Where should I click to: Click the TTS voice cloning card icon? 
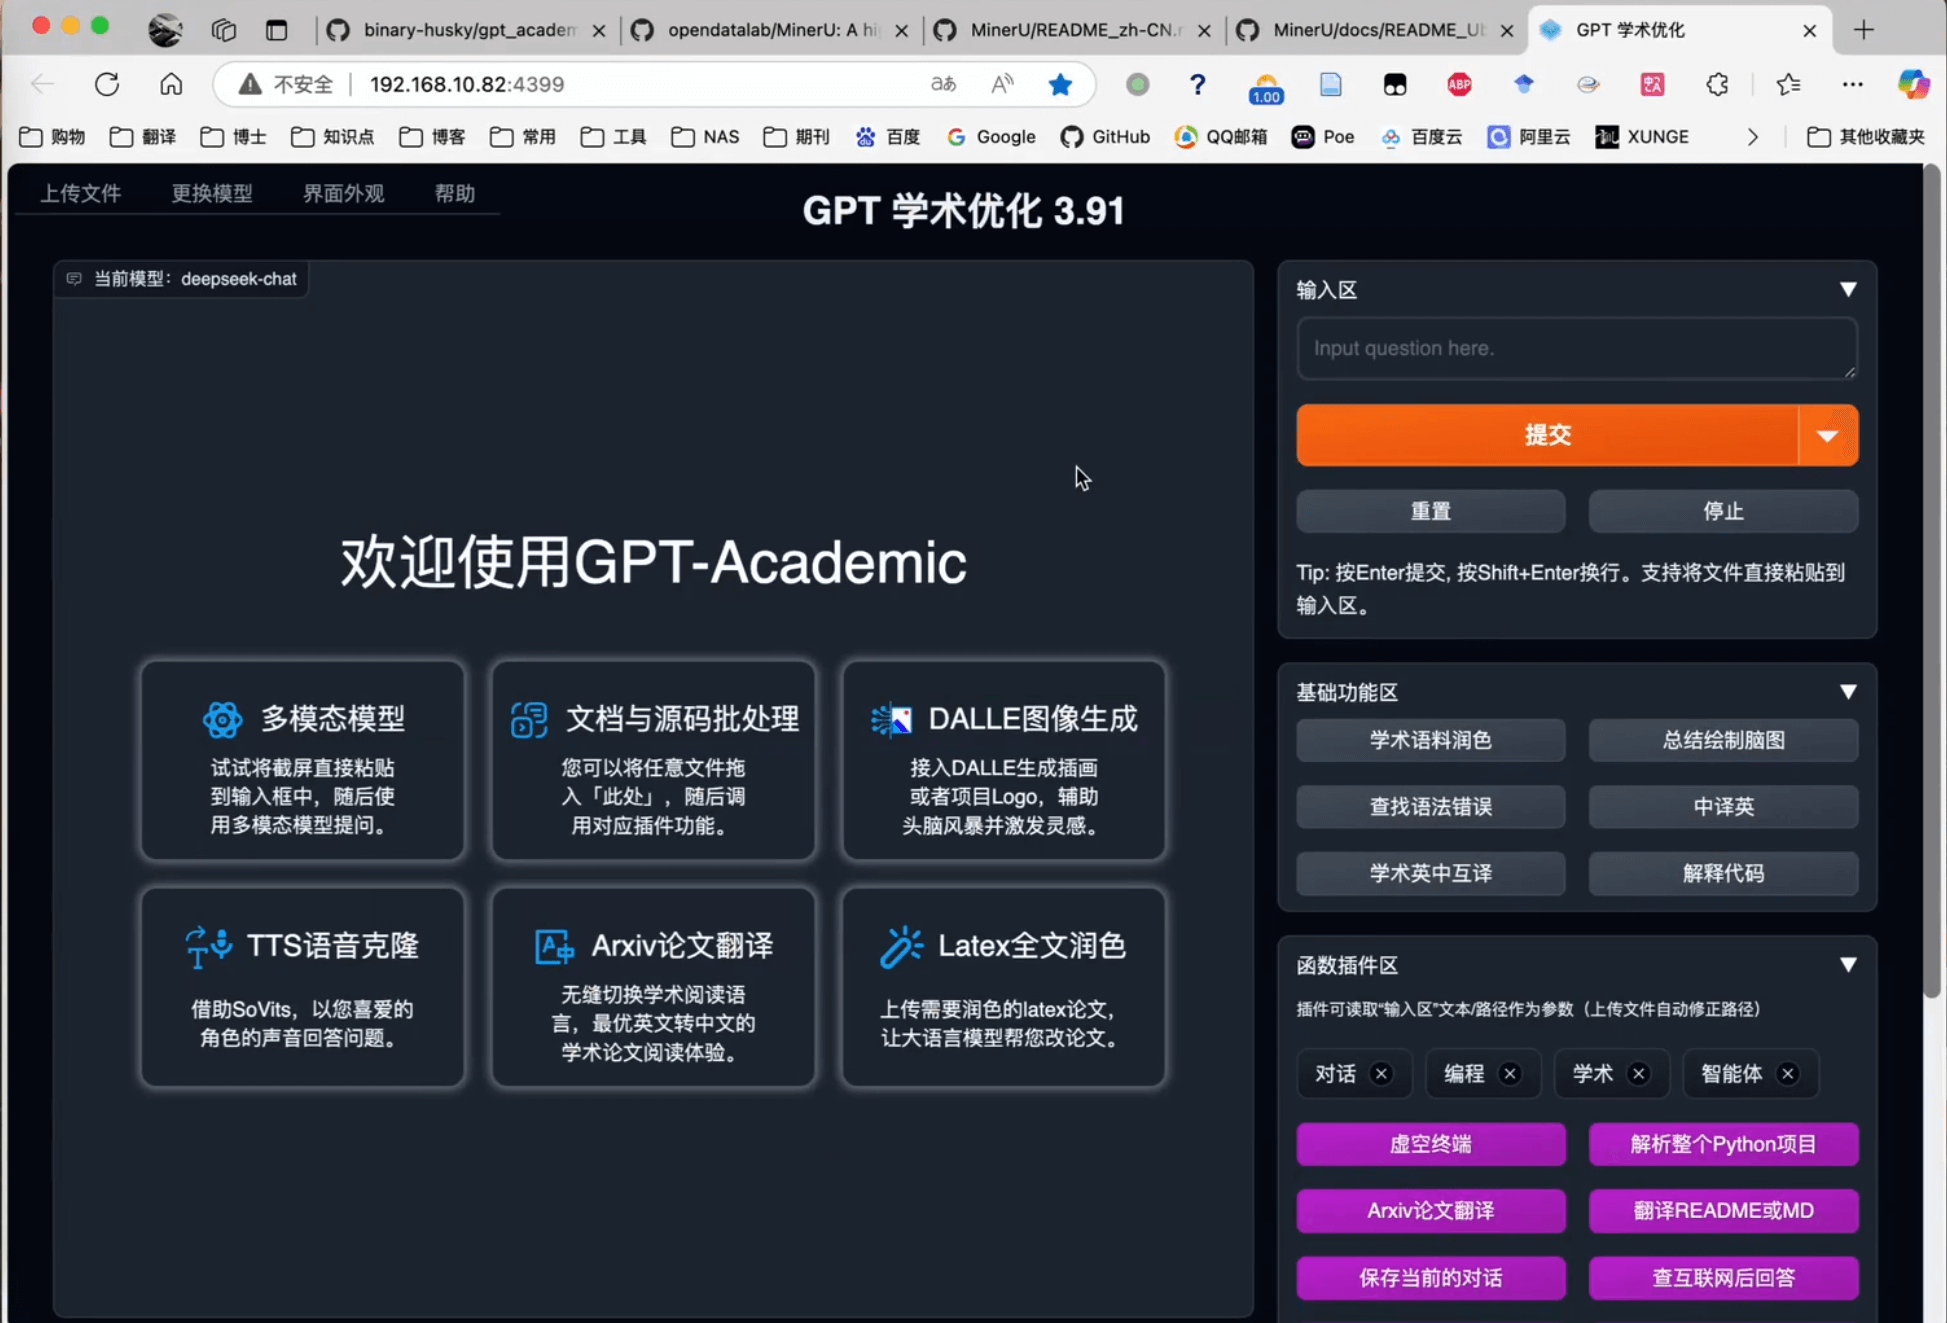coord(208,946)
